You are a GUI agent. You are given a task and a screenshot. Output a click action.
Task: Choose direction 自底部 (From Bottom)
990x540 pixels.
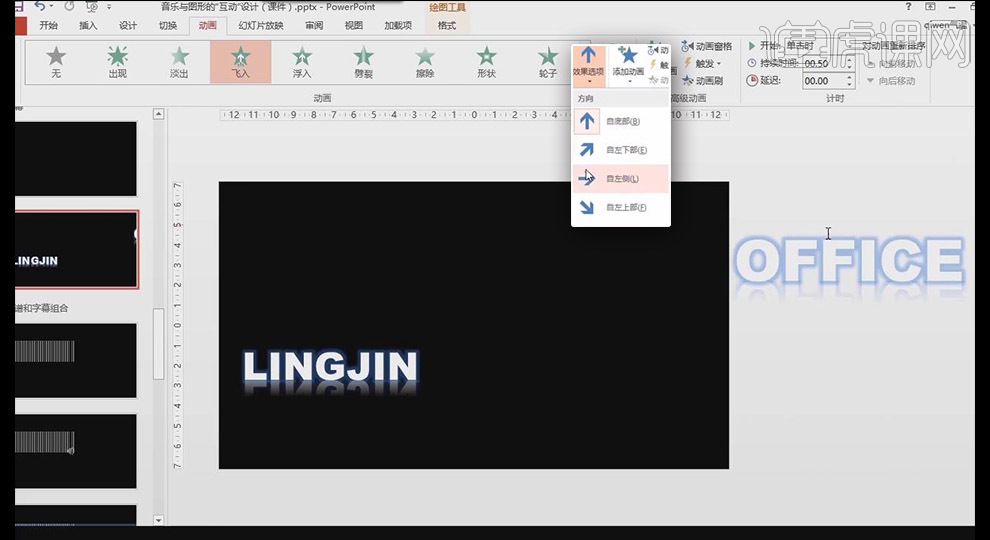(x=620, y=121)
